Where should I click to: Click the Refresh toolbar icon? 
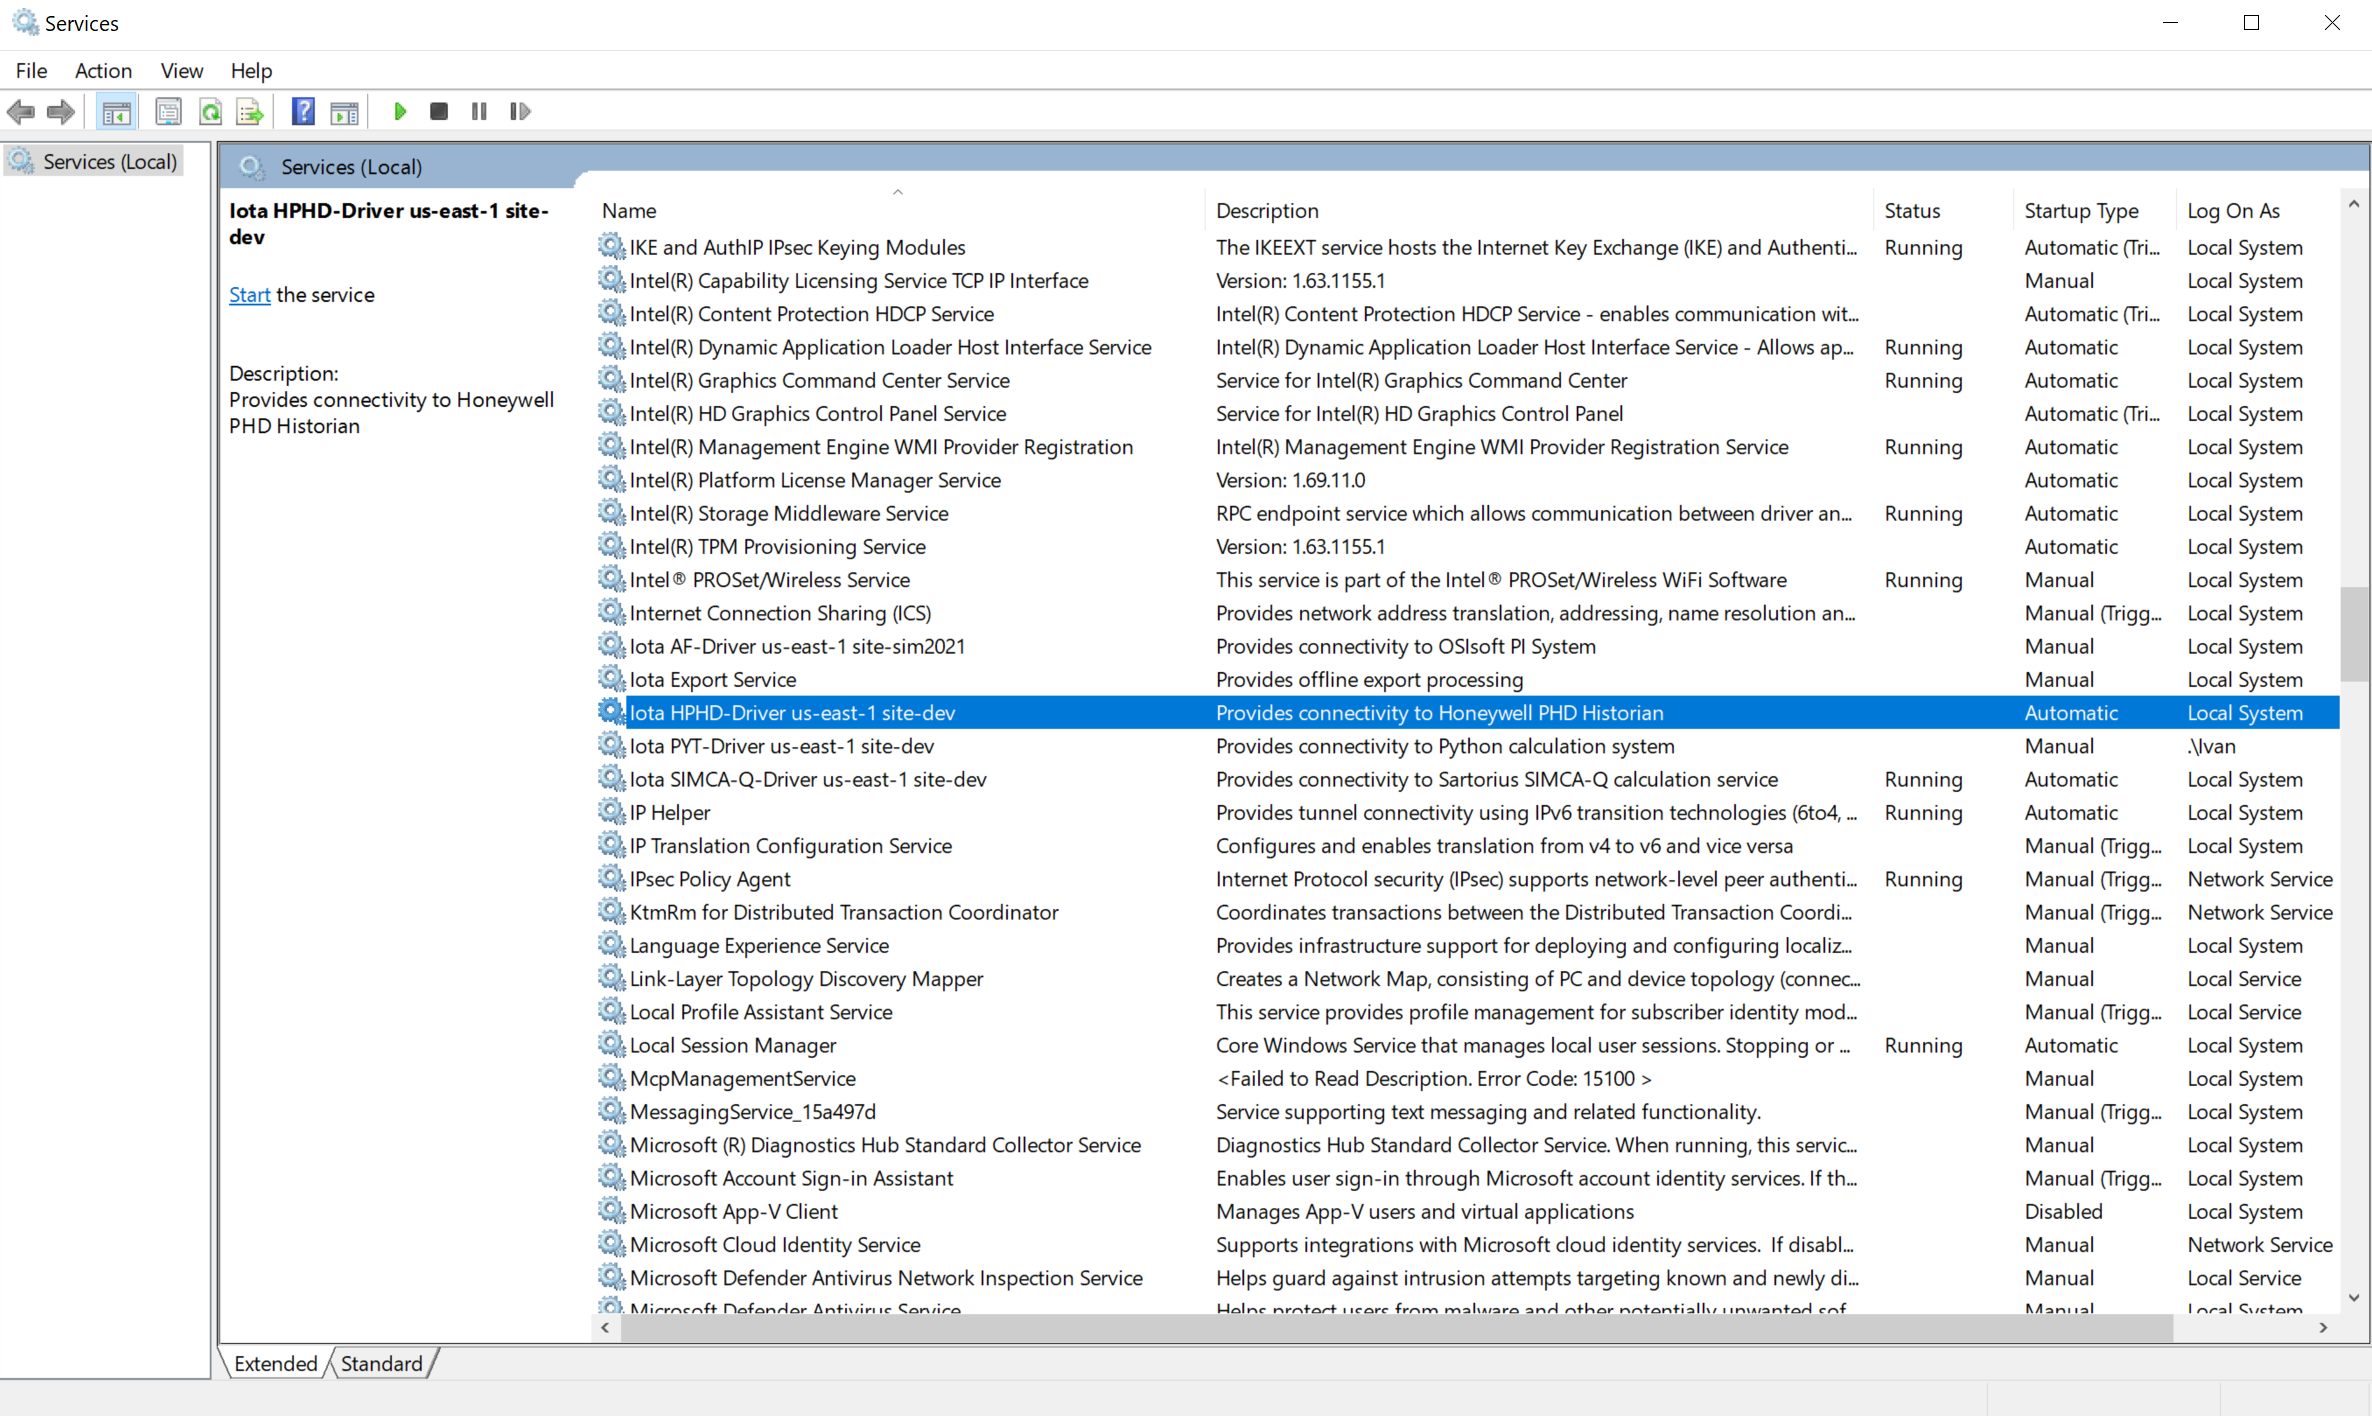click(210, 111)
